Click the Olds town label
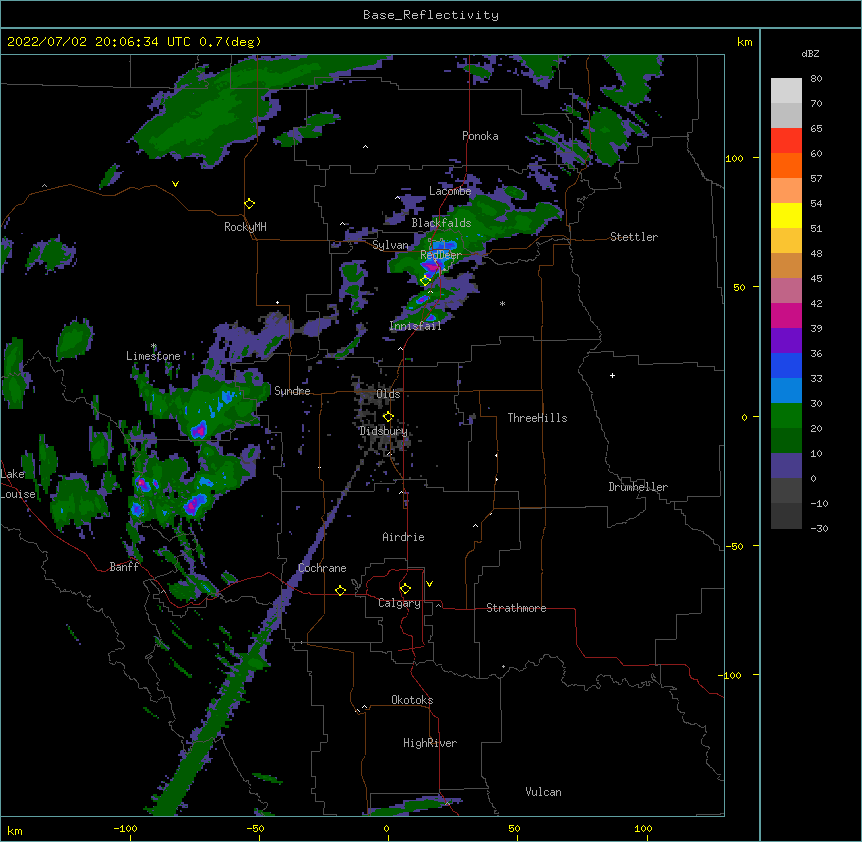This screenshot has height=842, width=862. tap(388, 394)
